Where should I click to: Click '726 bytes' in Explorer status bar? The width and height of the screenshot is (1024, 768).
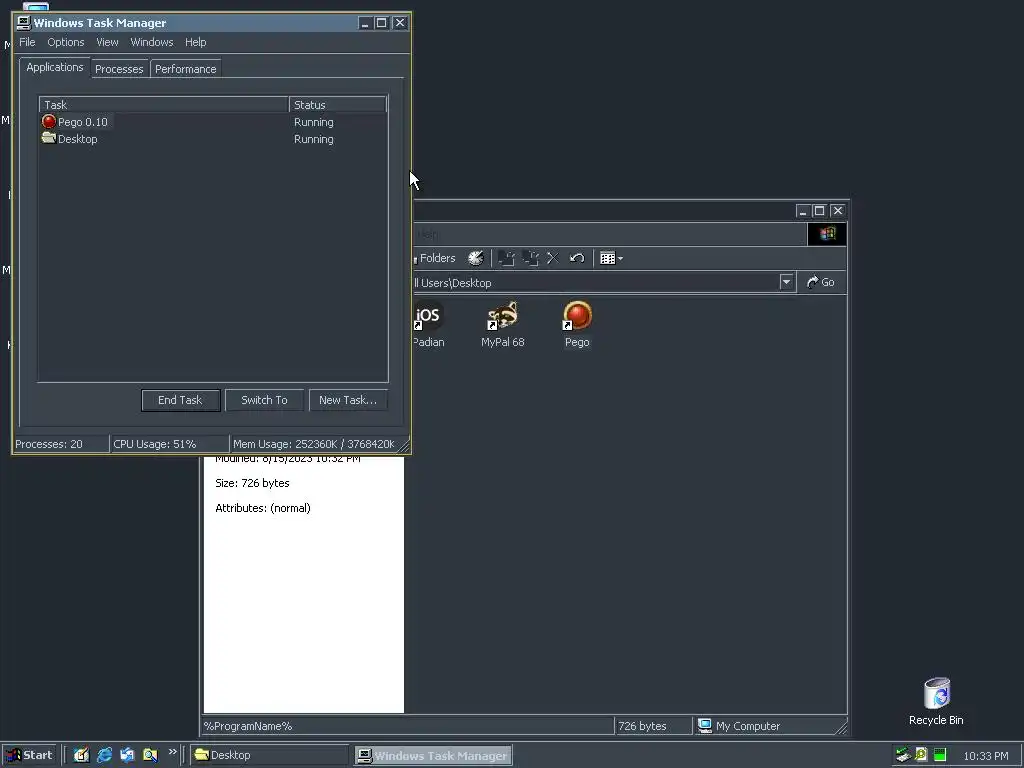click(x=642, y=726)
